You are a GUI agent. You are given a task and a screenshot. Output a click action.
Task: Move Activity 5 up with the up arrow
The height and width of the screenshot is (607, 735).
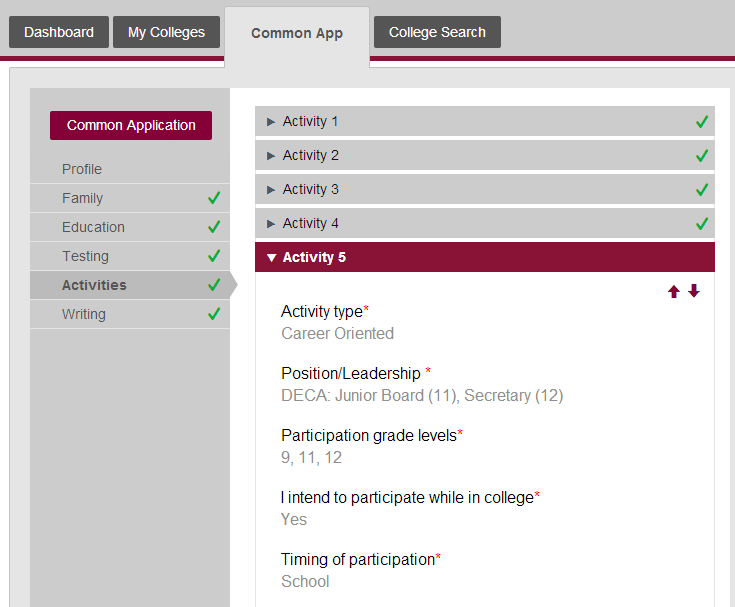(x=674, y=291)
